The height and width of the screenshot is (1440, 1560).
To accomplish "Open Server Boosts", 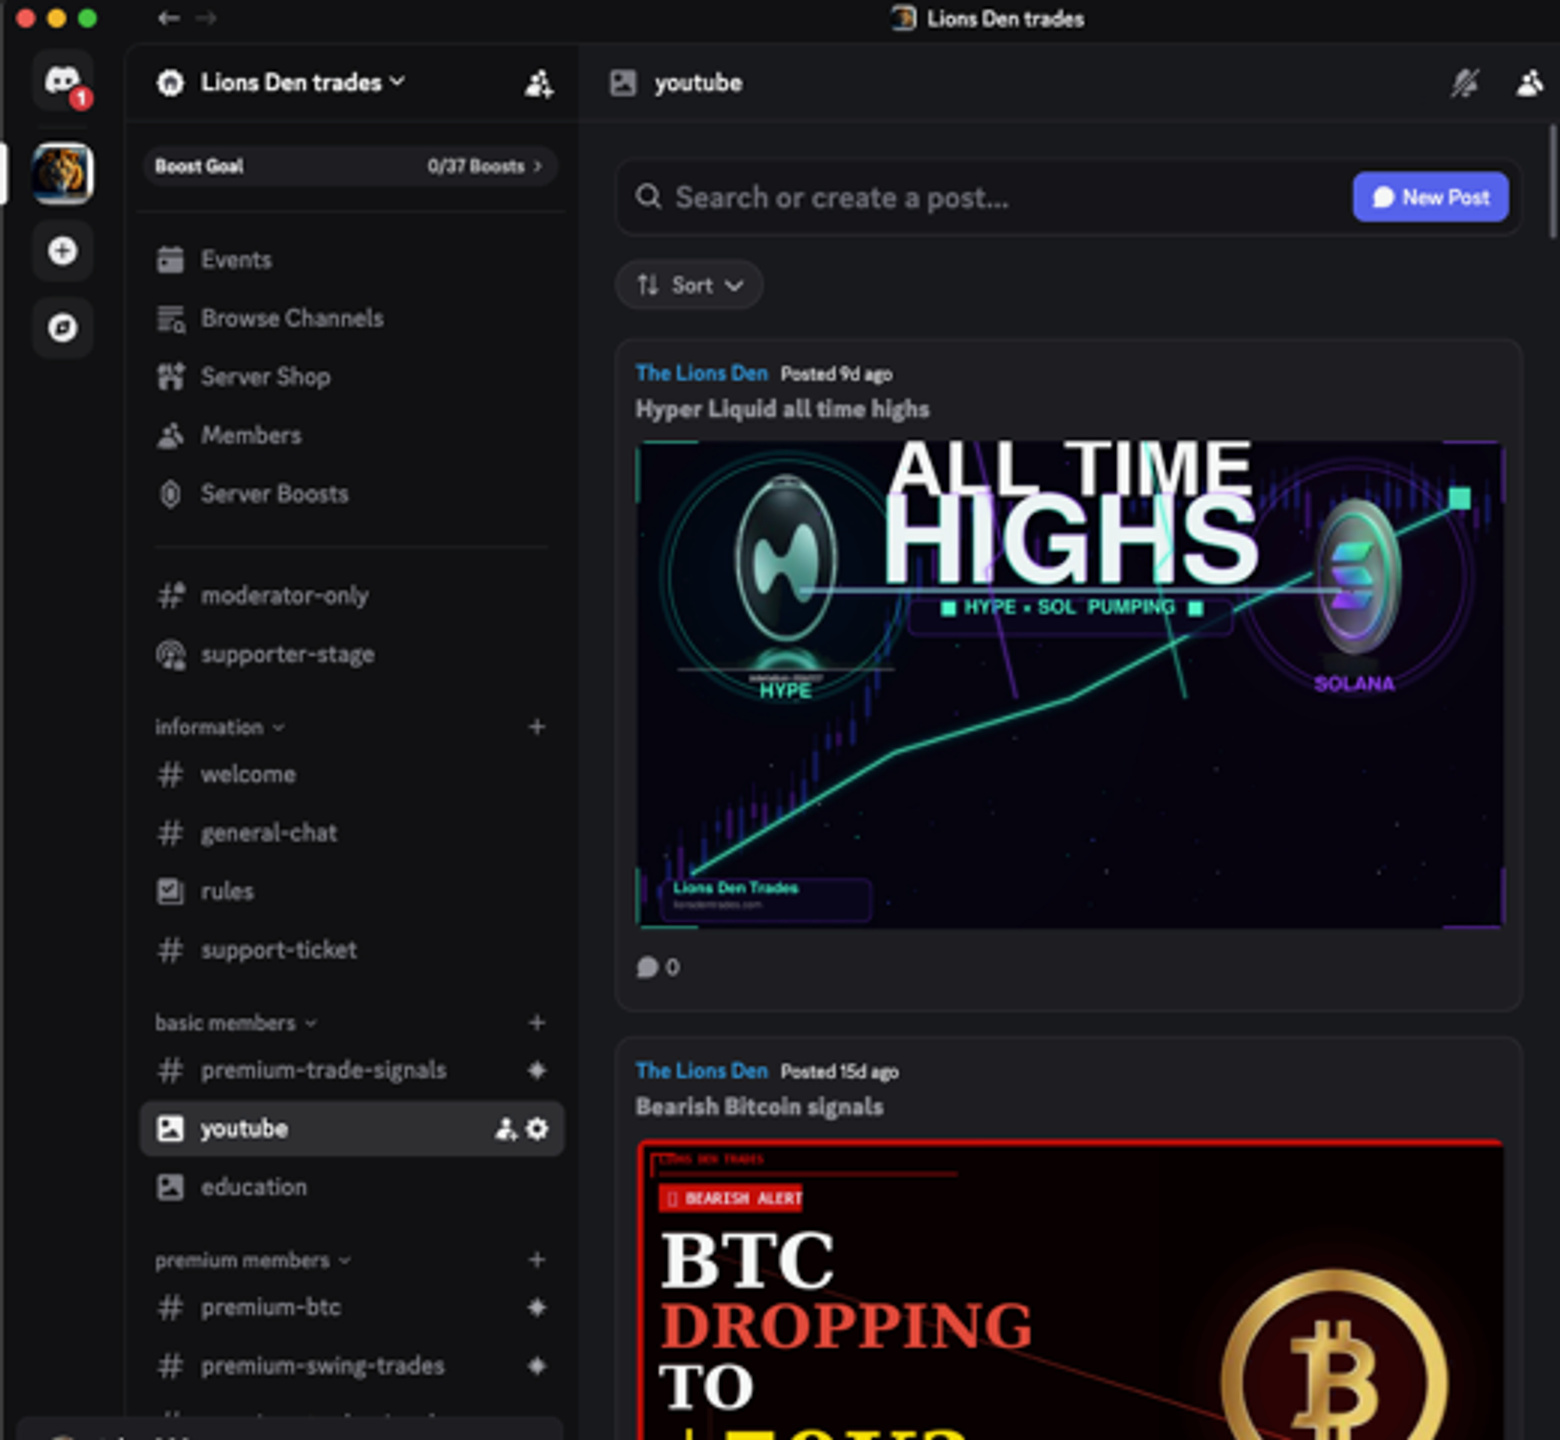I will (350, 494).
